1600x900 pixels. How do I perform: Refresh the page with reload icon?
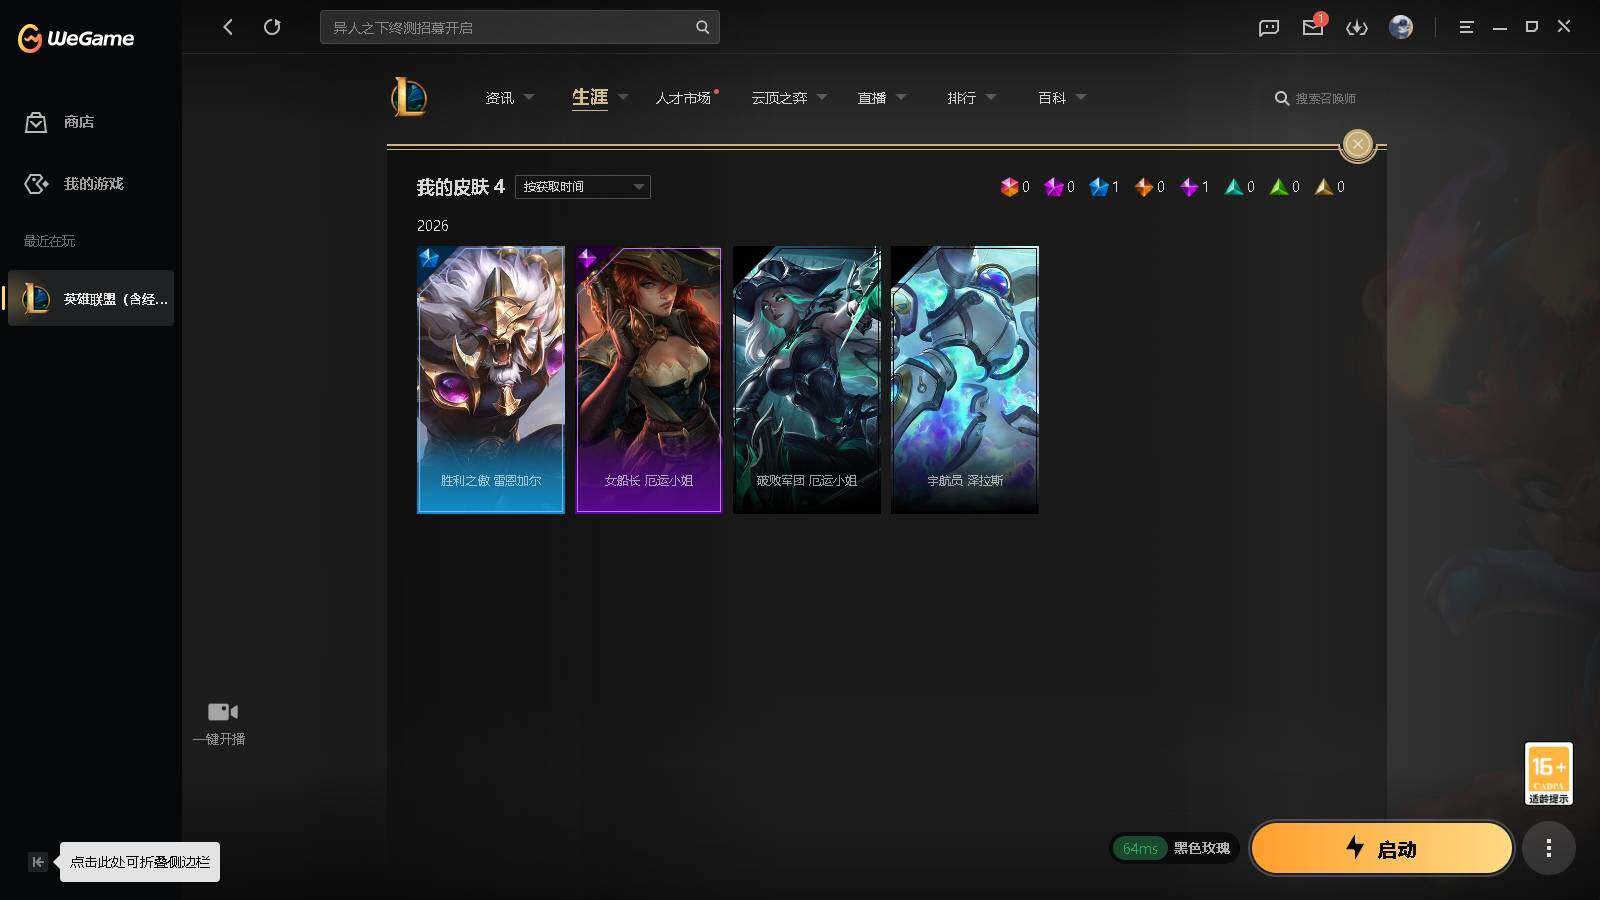(x=272, y=27)
